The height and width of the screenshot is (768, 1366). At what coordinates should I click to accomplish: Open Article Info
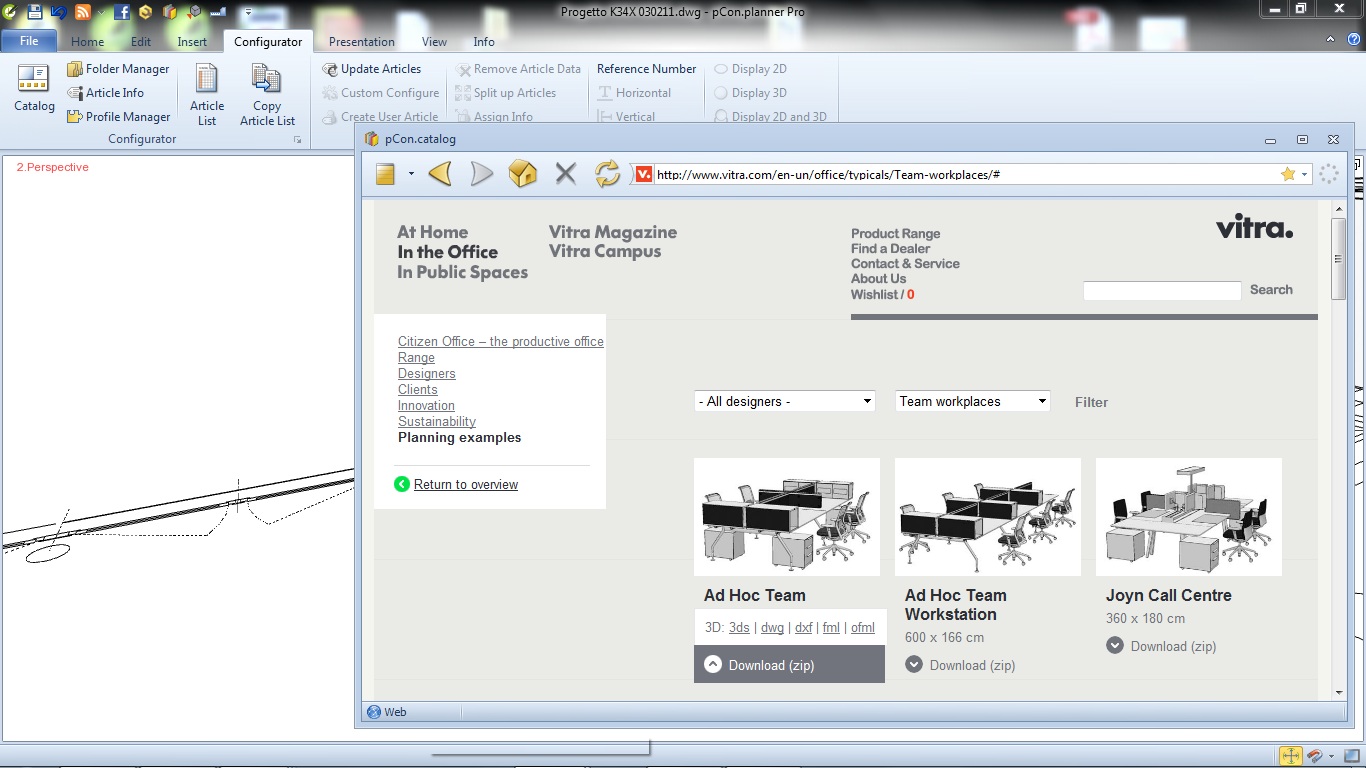(105, 93)
